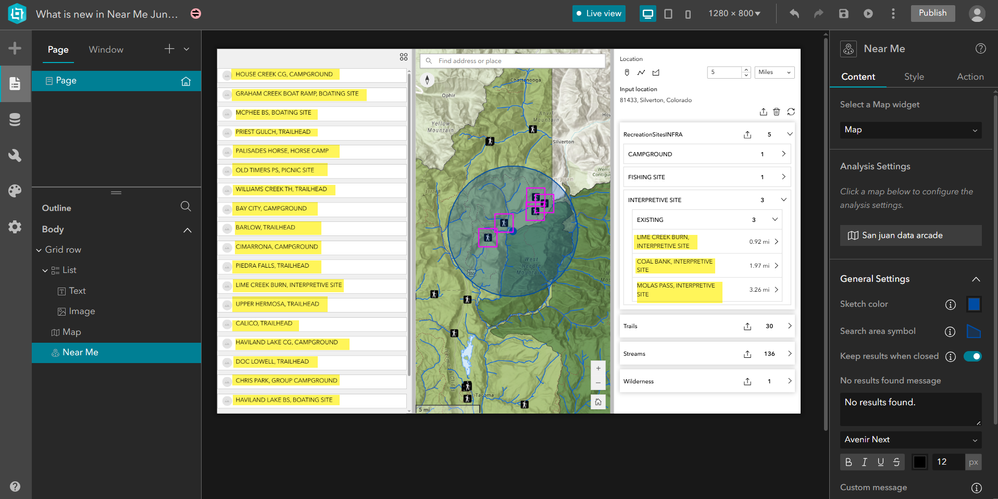Collapse the General Settings section

pyautogui.click(x=976, y=279)
